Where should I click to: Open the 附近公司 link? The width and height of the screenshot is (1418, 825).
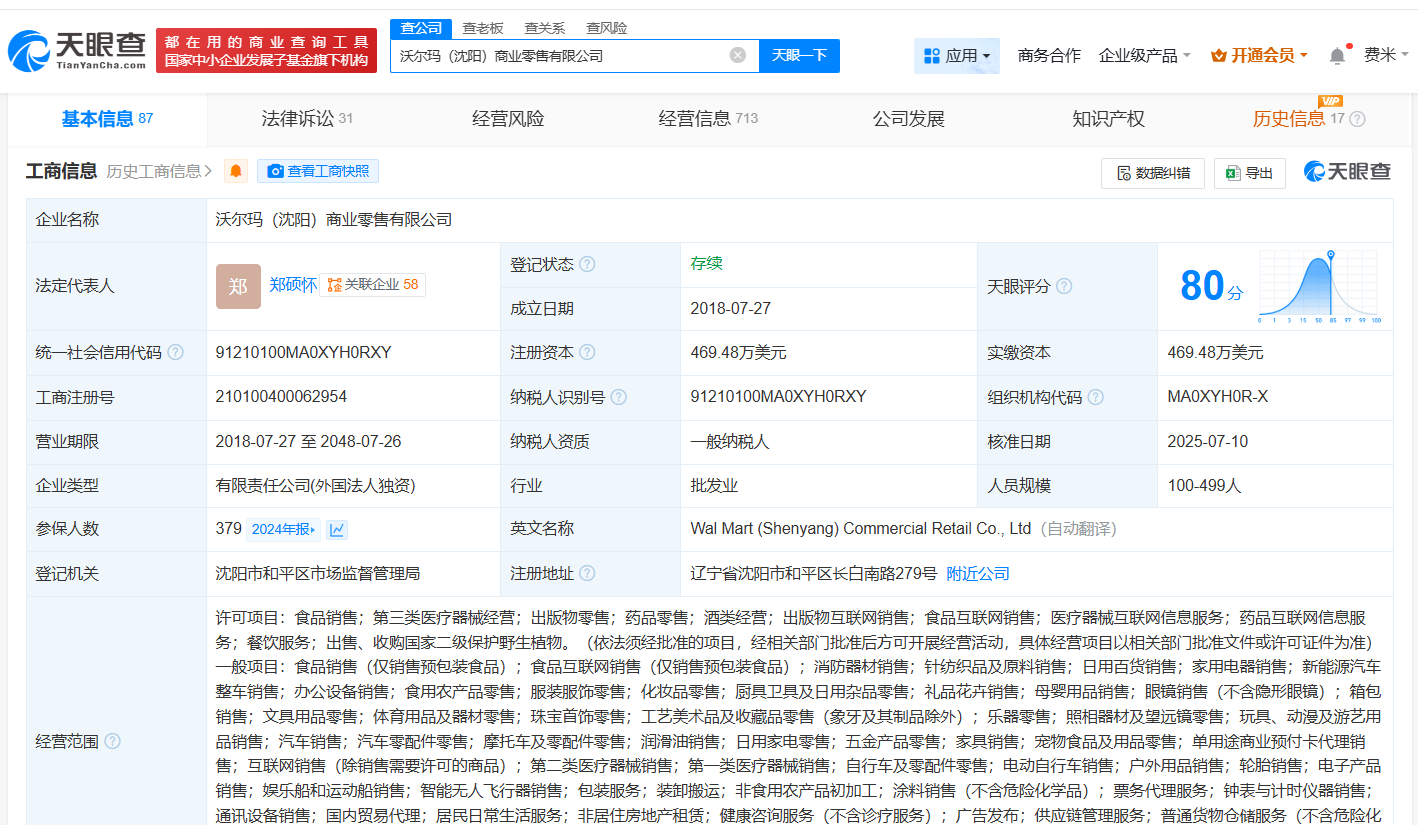click(978, 574)
